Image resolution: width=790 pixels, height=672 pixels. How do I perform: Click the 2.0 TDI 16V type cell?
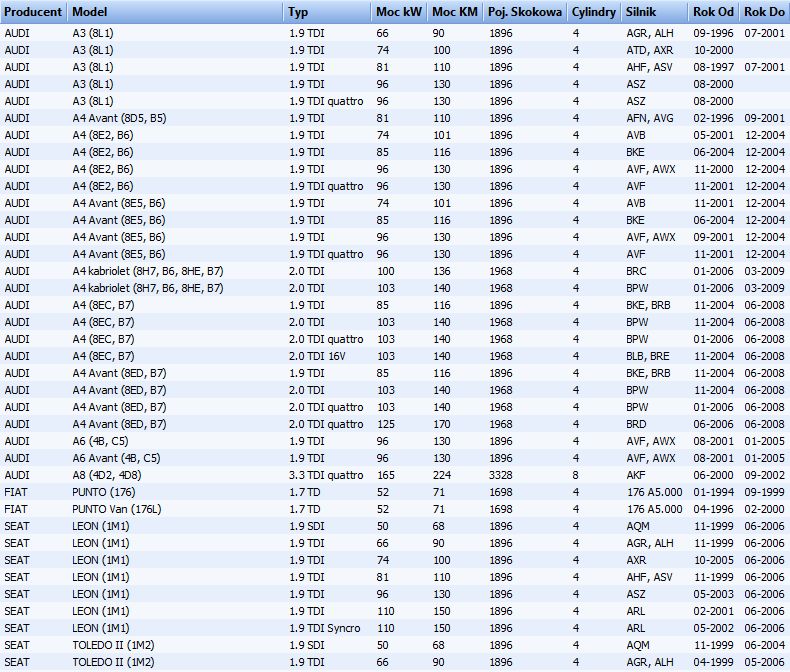(x=317, y=356)
